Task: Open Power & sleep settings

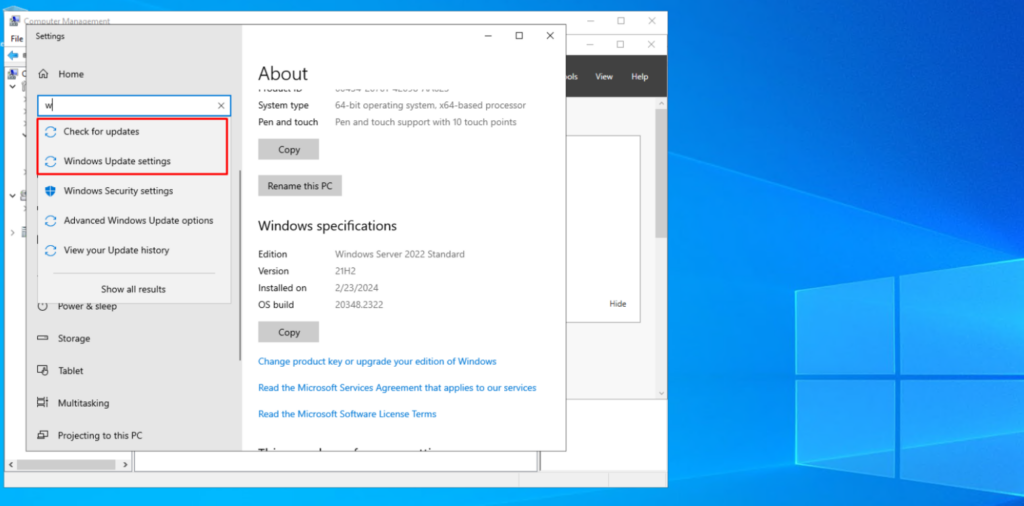Action: pyautogui.click(x=88, y=306)
